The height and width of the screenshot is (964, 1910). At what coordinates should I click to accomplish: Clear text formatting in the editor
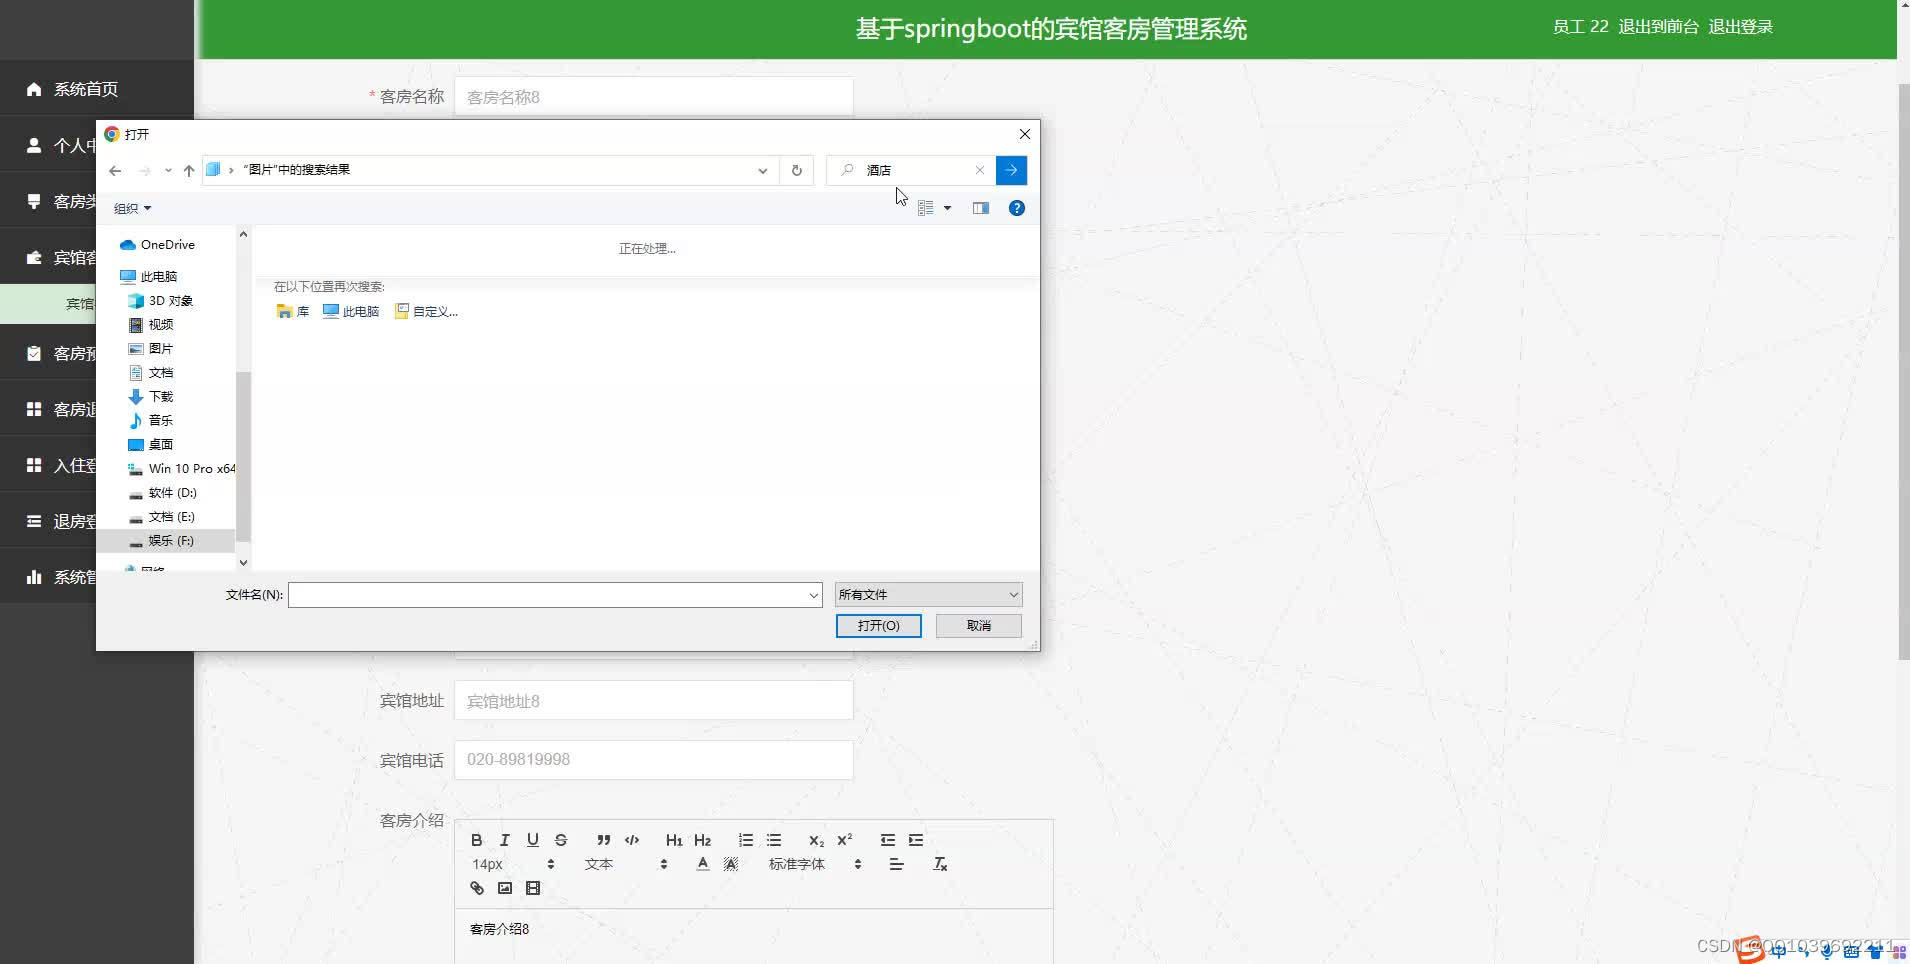tap(940, 864)
